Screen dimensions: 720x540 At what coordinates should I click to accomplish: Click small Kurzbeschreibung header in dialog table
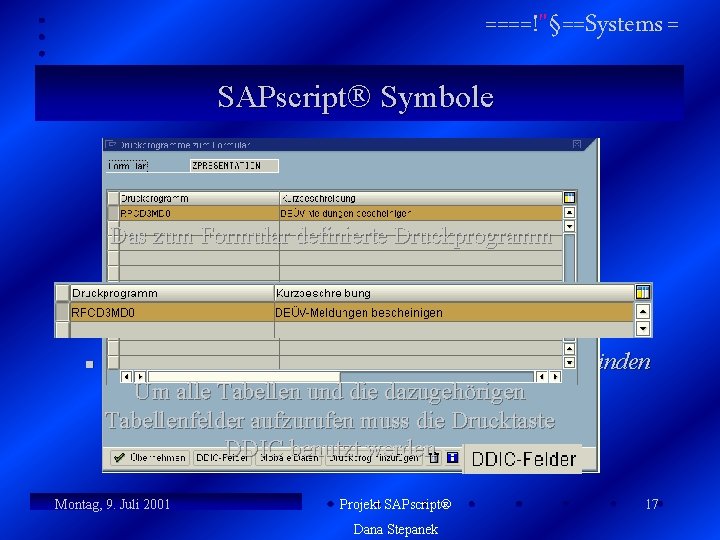tap(421, 198)
